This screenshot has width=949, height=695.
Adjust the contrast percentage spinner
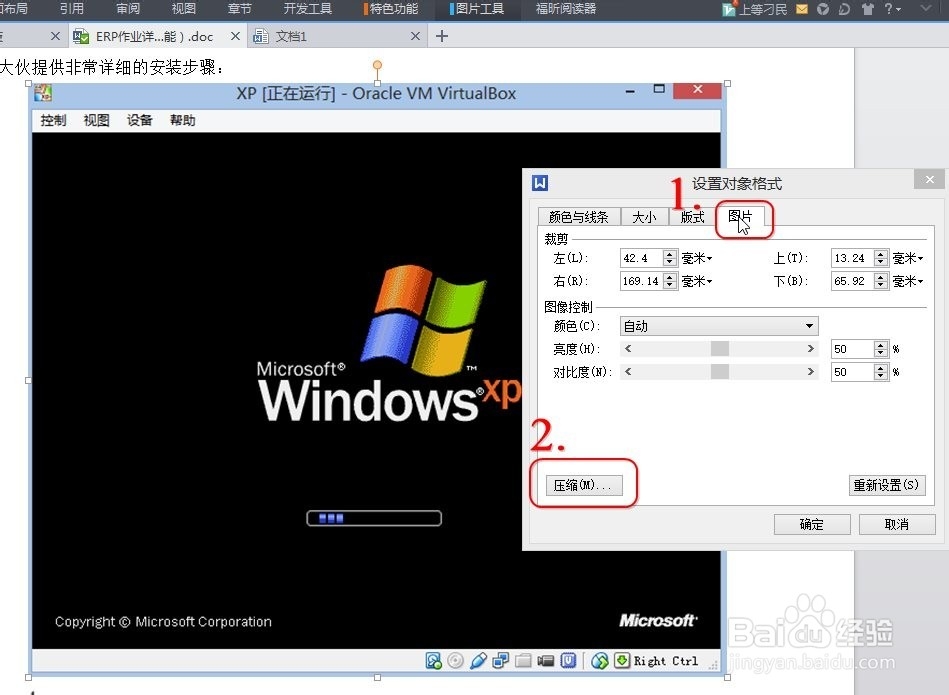point(881,372)
